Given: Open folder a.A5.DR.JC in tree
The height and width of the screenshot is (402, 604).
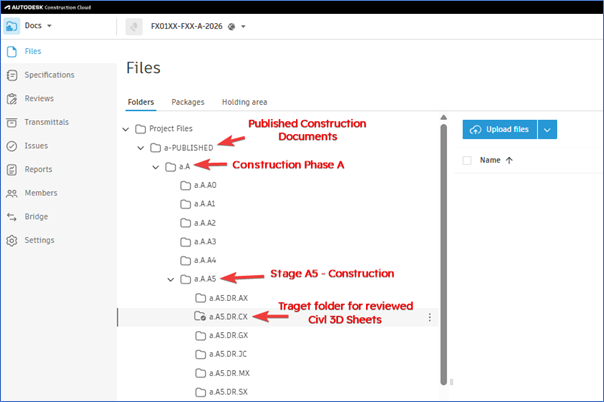Looking at the screenshot, I should pos(228,354).
